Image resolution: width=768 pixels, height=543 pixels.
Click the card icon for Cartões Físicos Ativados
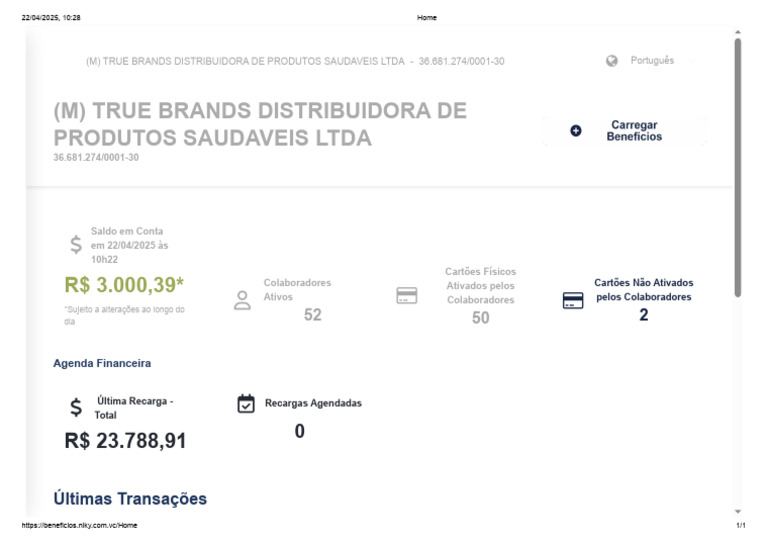click(x=407, y=295)
